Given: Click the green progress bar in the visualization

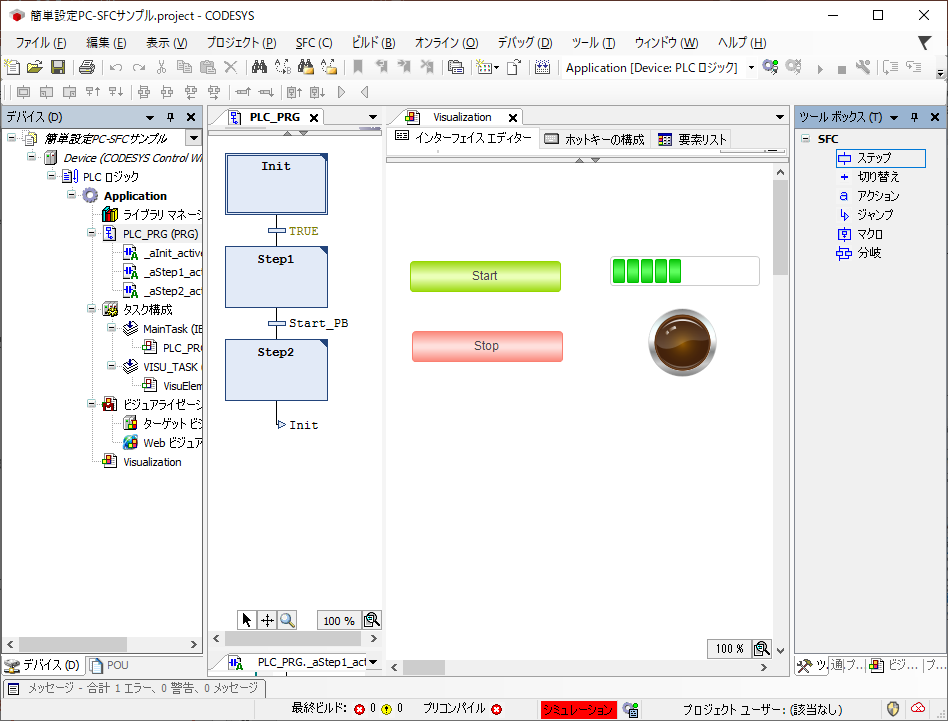Looking at the screenshot, I should (x=684, y=270).
